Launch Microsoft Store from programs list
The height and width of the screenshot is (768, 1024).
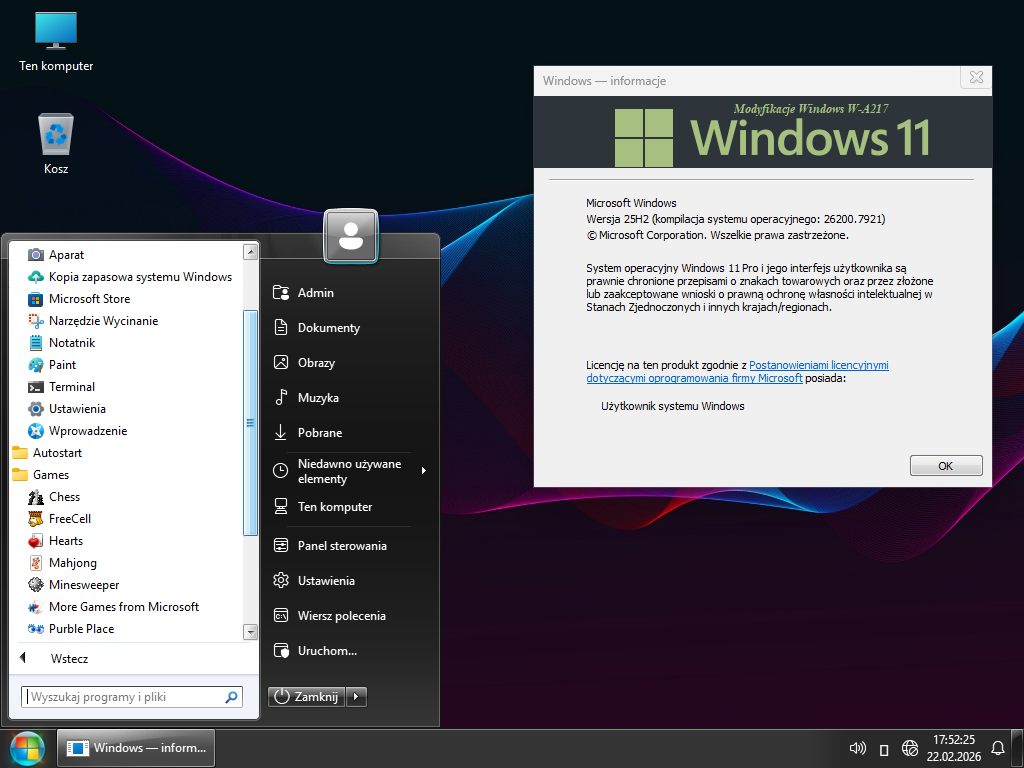(89, 299)
